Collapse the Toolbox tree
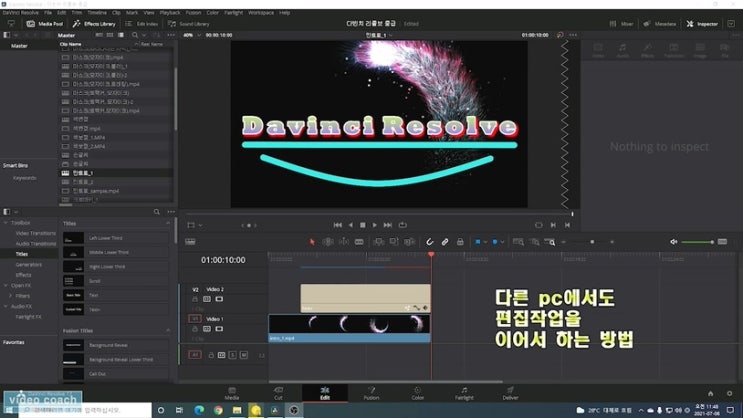Viewport: 743px width, 418px height. [x=6, y=222]
